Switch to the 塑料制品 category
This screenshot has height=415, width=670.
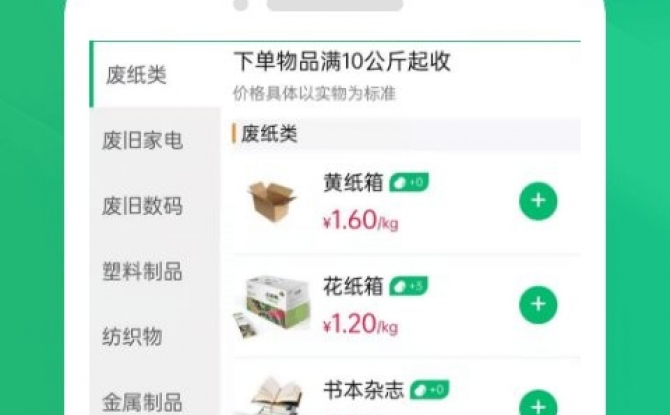pos(143,271)
